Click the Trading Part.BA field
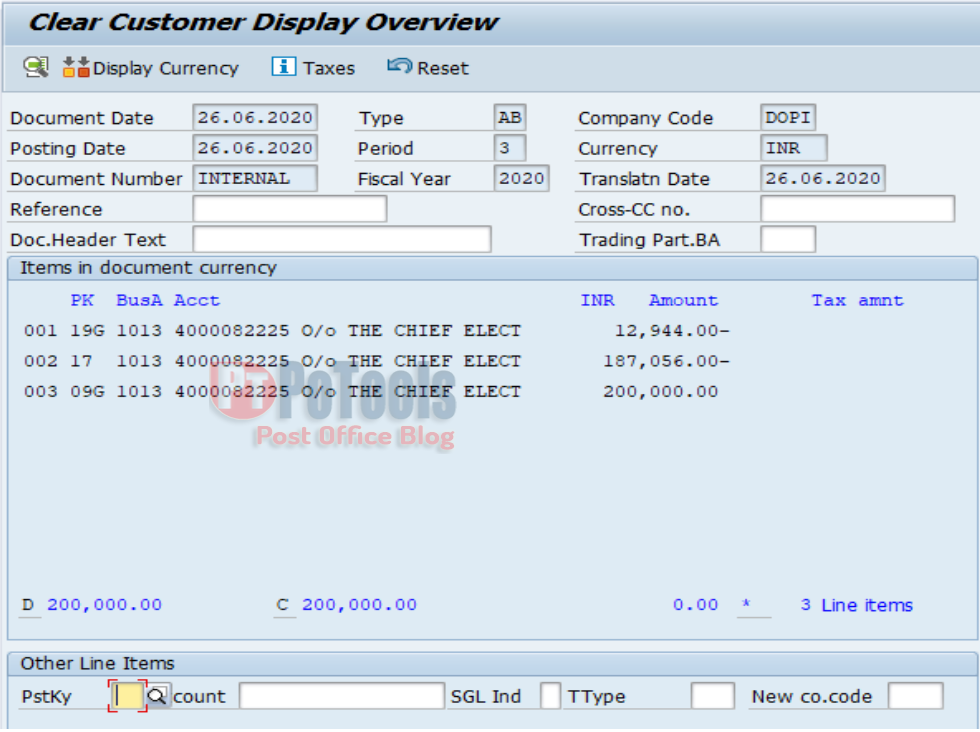This screenshot has width=980, height=732. (787, 239)
